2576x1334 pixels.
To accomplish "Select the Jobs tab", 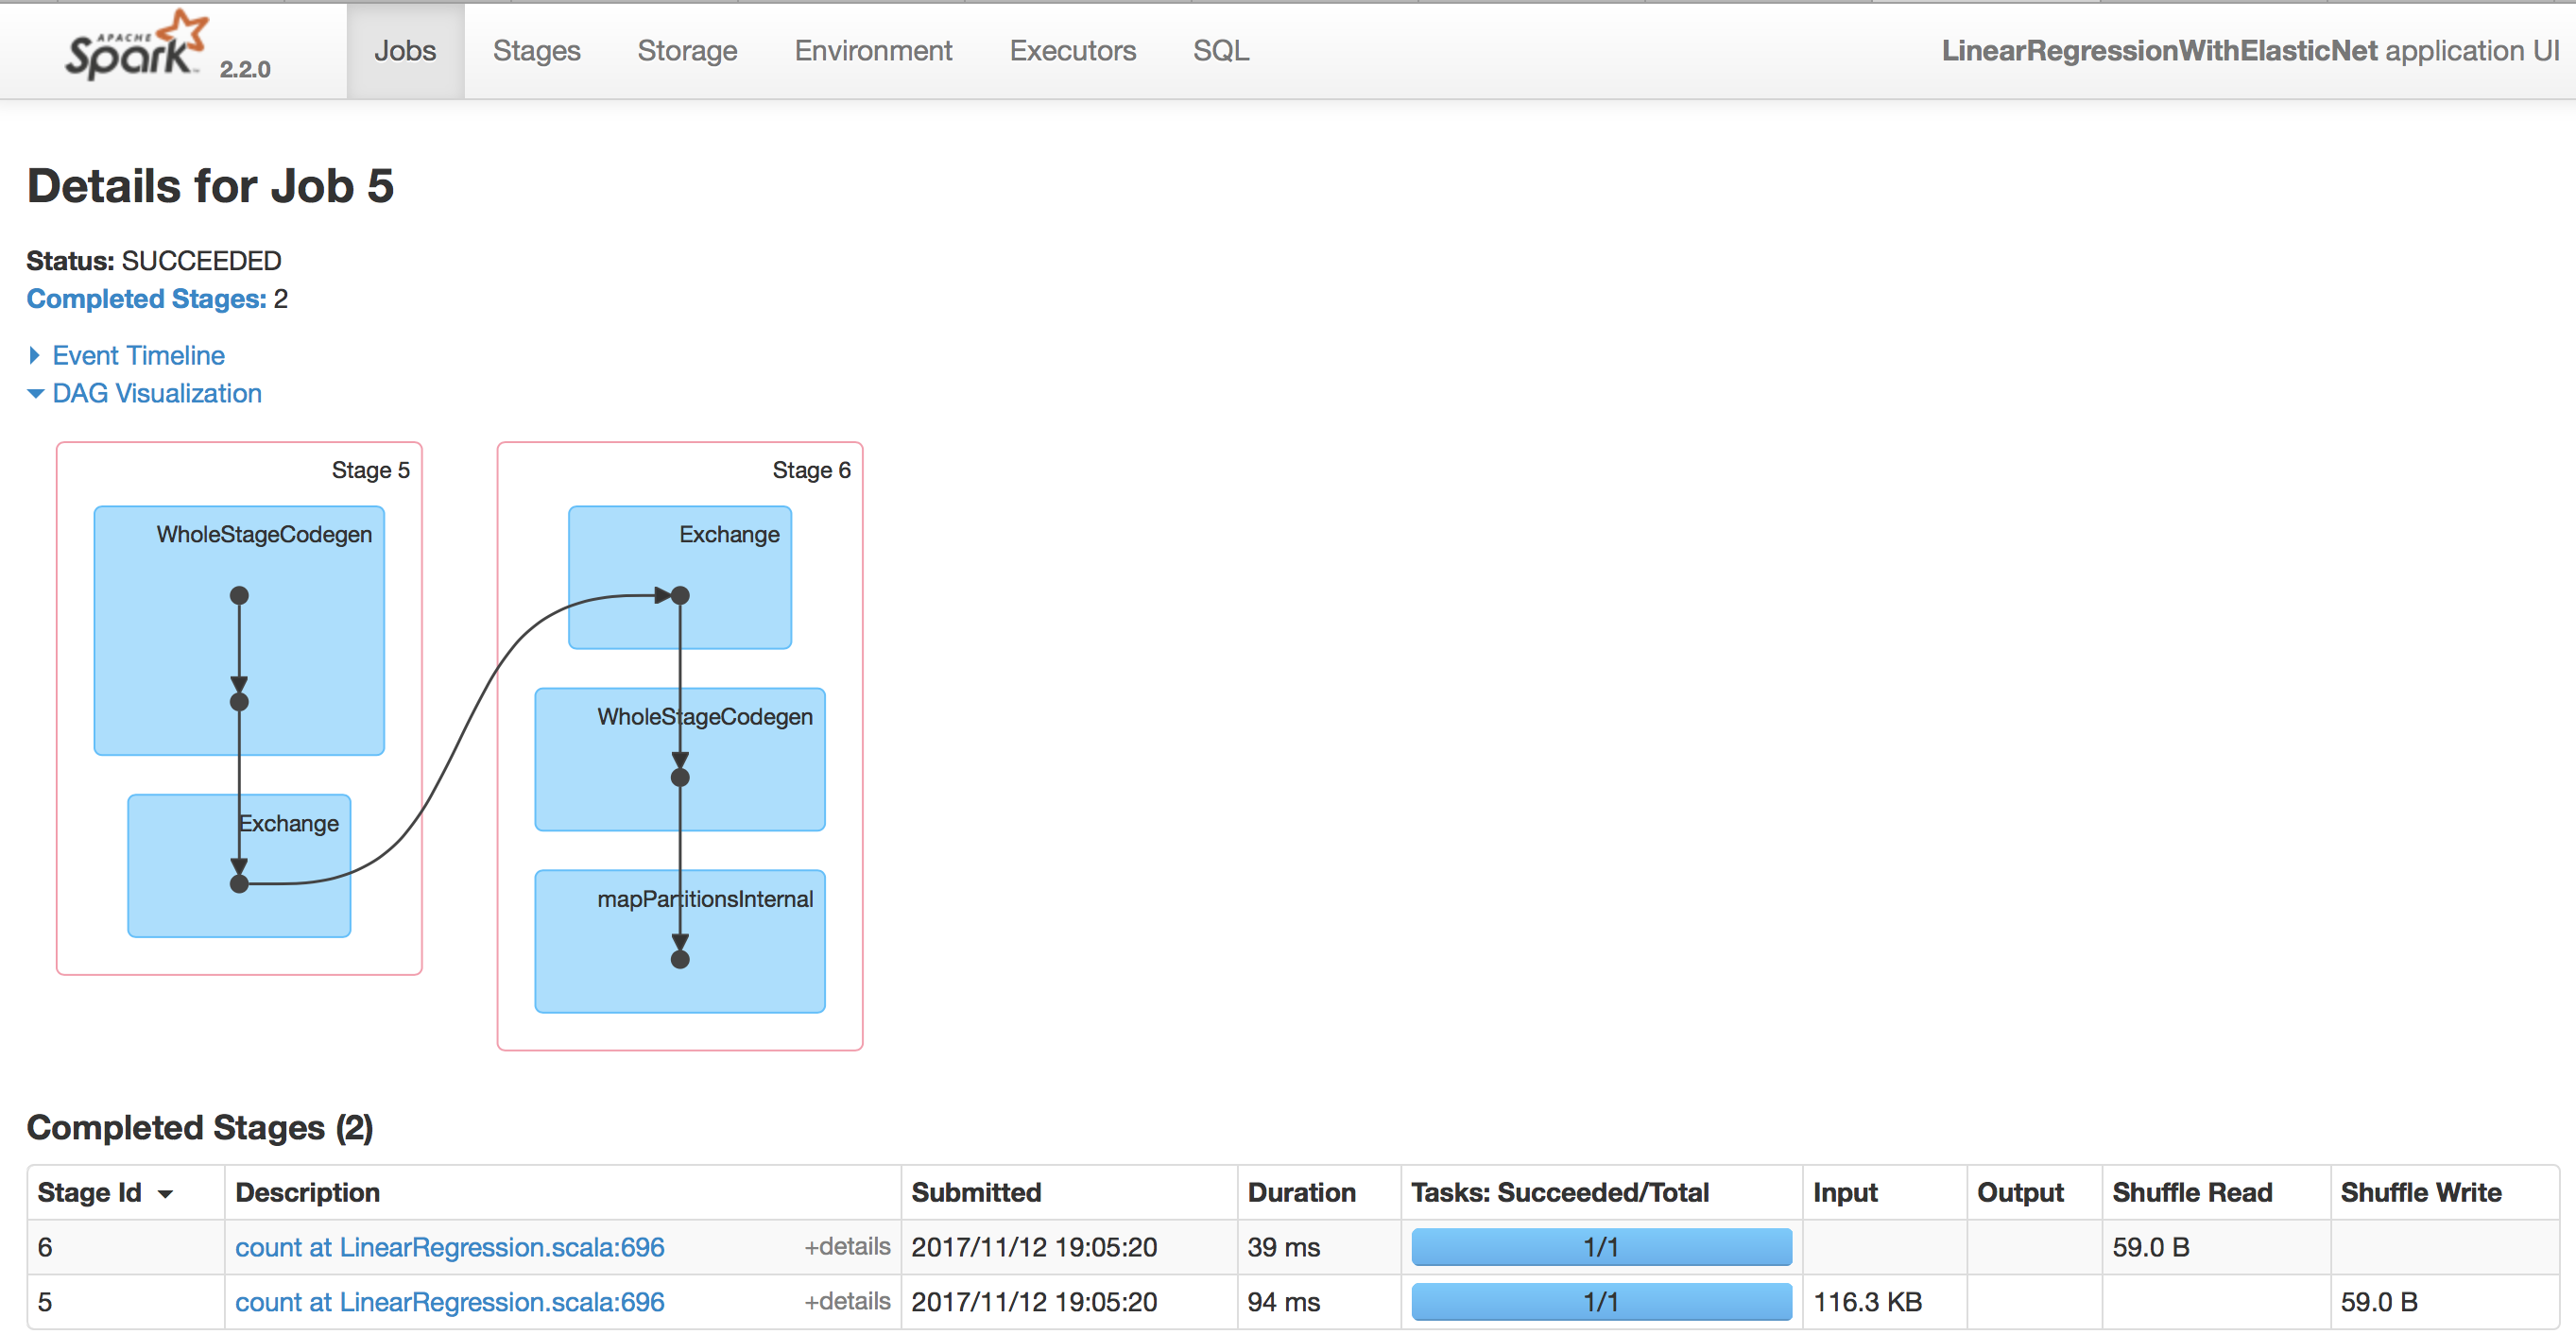I will click(x=405, y=51).
